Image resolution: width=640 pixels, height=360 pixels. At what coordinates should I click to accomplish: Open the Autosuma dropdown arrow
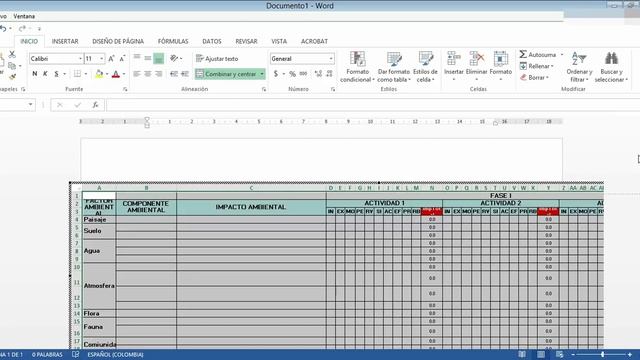point(562,54)
